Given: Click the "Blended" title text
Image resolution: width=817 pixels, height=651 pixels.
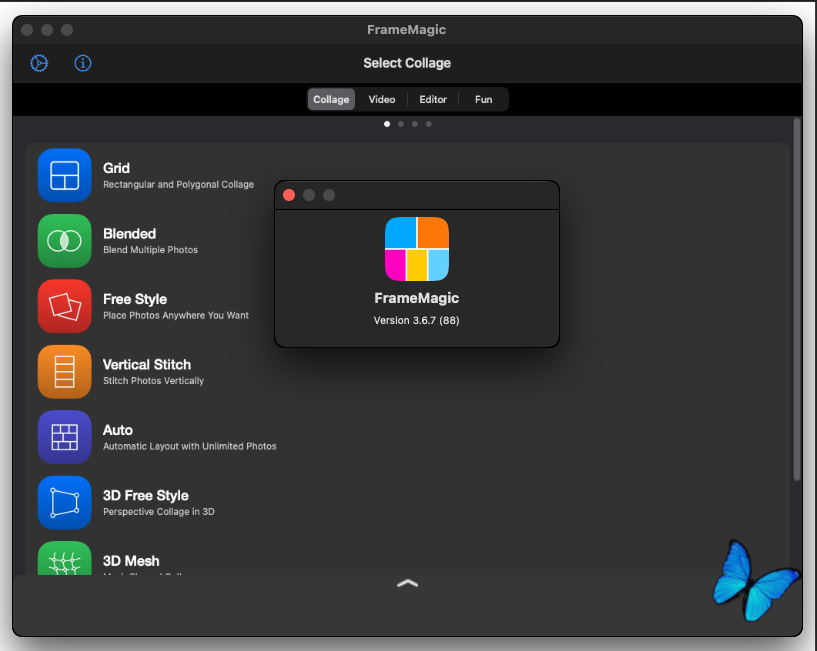Looking at the screenshot, I should pyautogui.click(x=129, y=234).
